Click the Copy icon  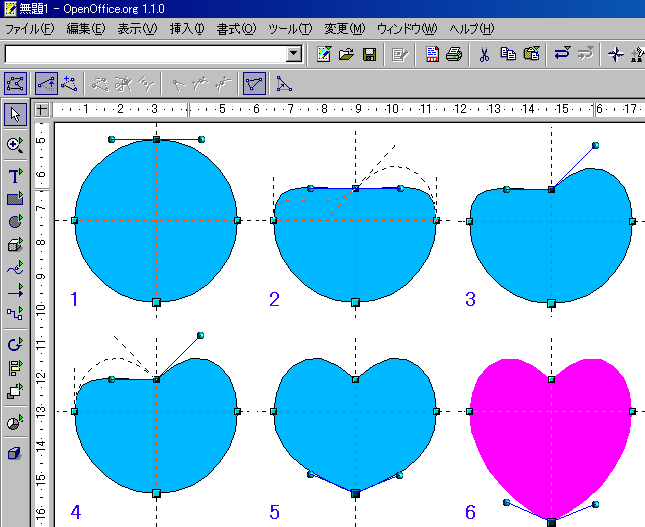point(508,54)
